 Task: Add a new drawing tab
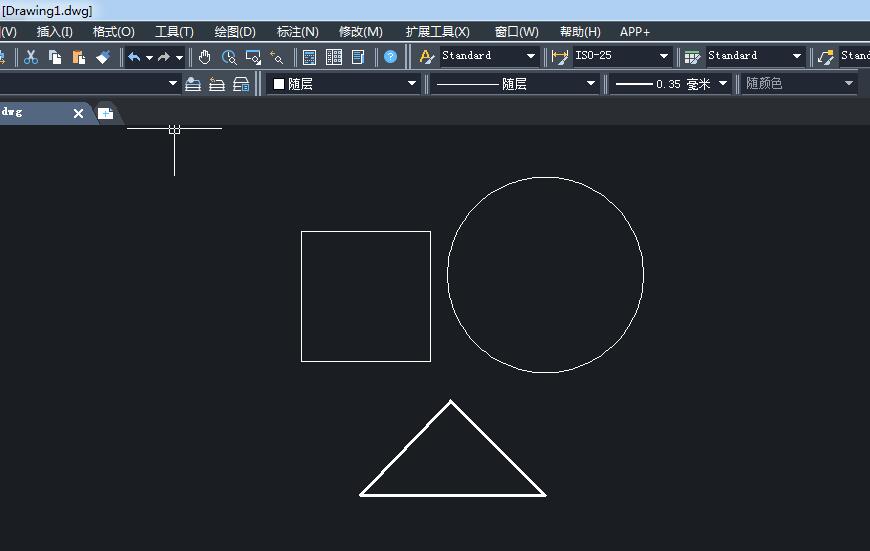[105, 113]
